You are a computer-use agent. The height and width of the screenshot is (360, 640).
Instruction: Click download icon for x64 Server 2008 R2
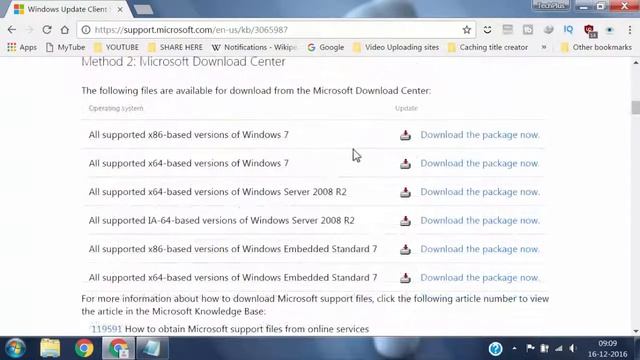click(405, 192)
